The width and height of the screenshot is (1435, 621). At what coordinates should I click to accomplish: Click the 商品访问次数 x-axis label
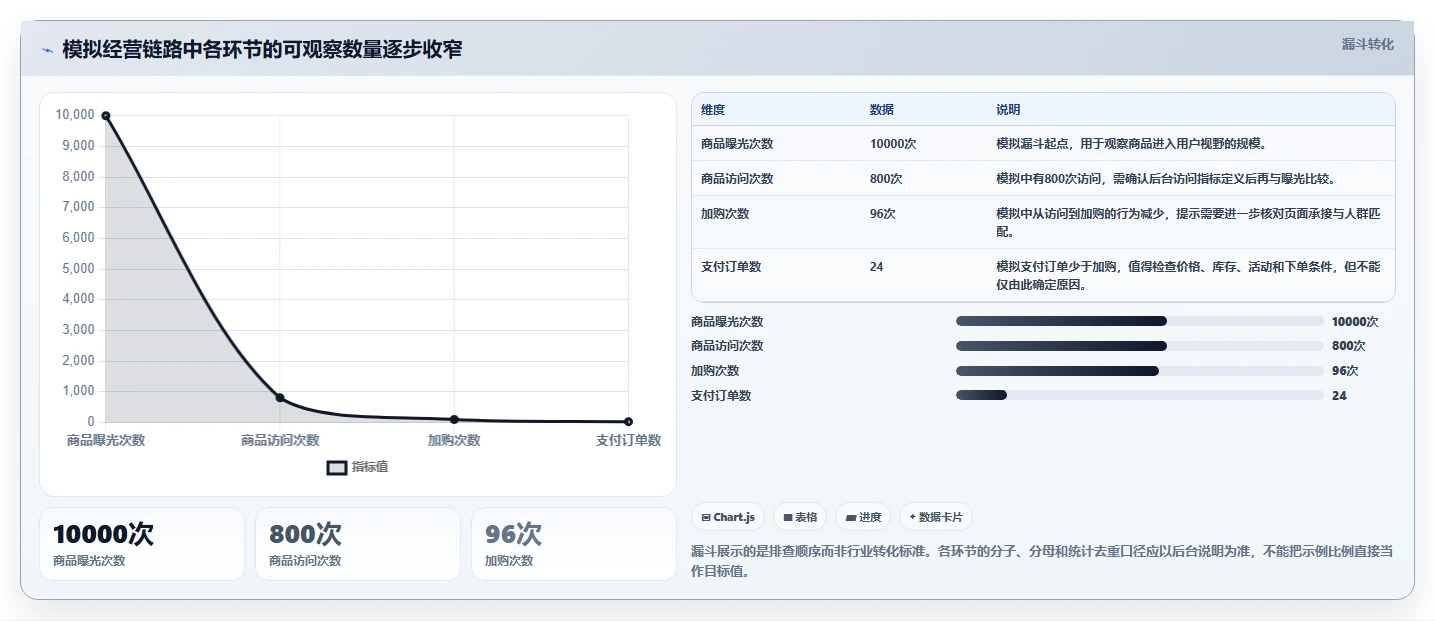click(x=280, y=440)
